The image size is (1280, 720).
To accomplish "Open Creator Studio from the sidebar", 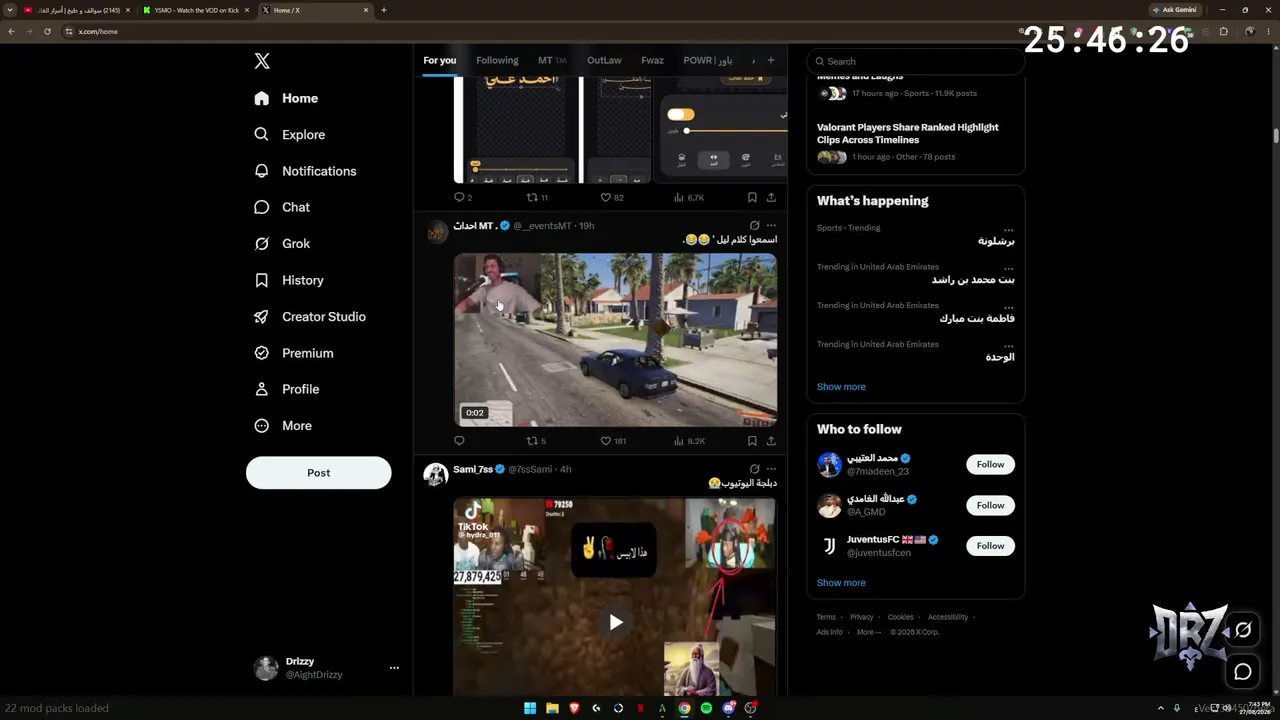I will click(x=310, y=317).
